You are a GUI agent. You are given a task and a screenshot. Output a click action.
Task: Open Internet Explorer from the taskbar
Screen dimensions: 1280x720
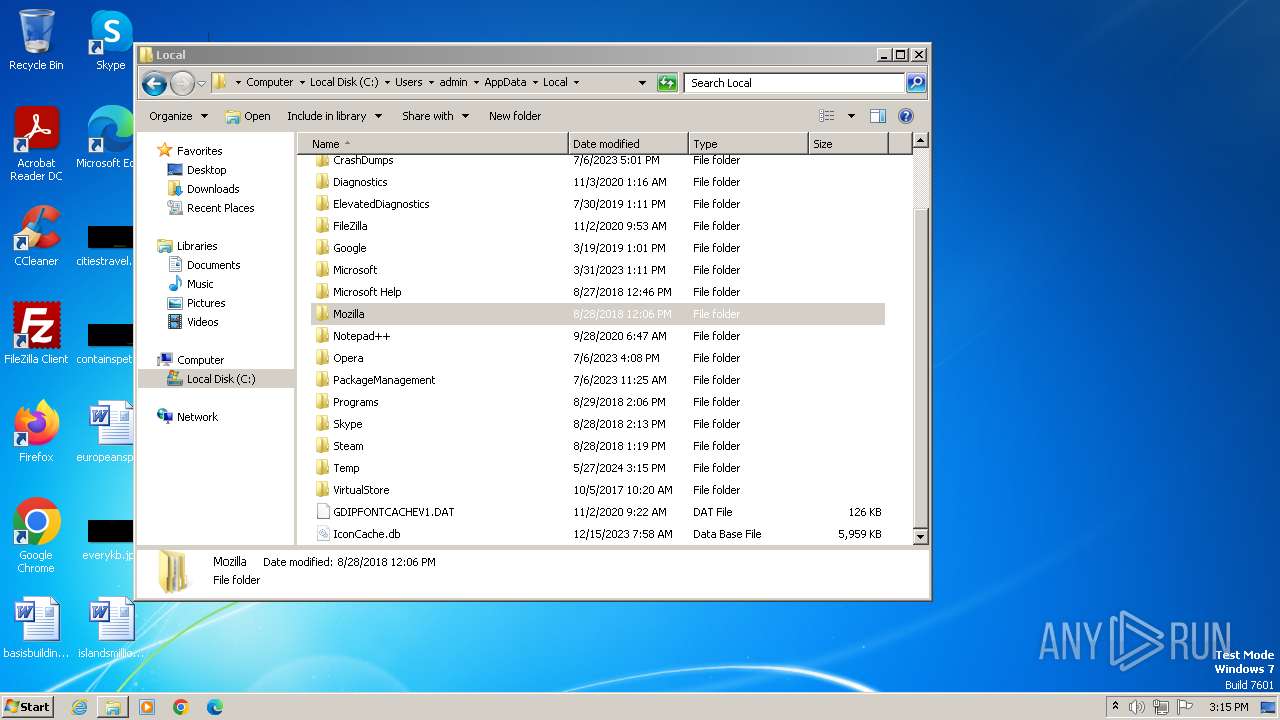pyautogui.click(x=79, y=707)
